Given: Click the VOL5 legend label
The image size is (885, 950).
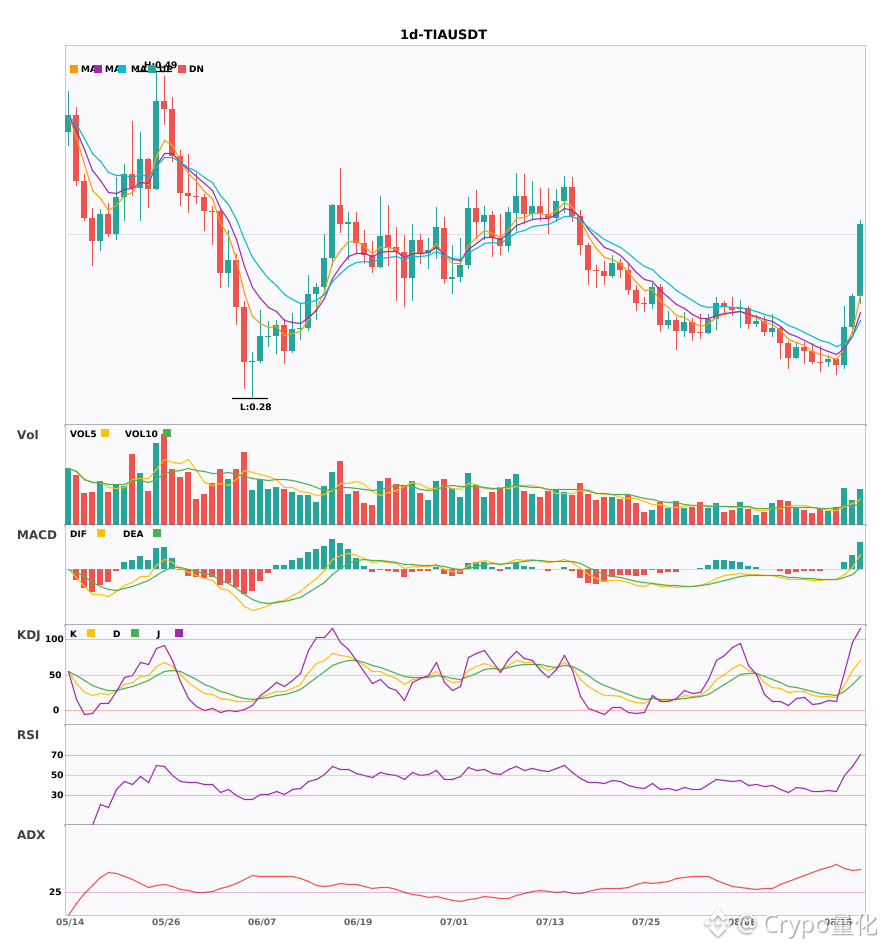Looking at the screenshot, I should tap(83, 434).
